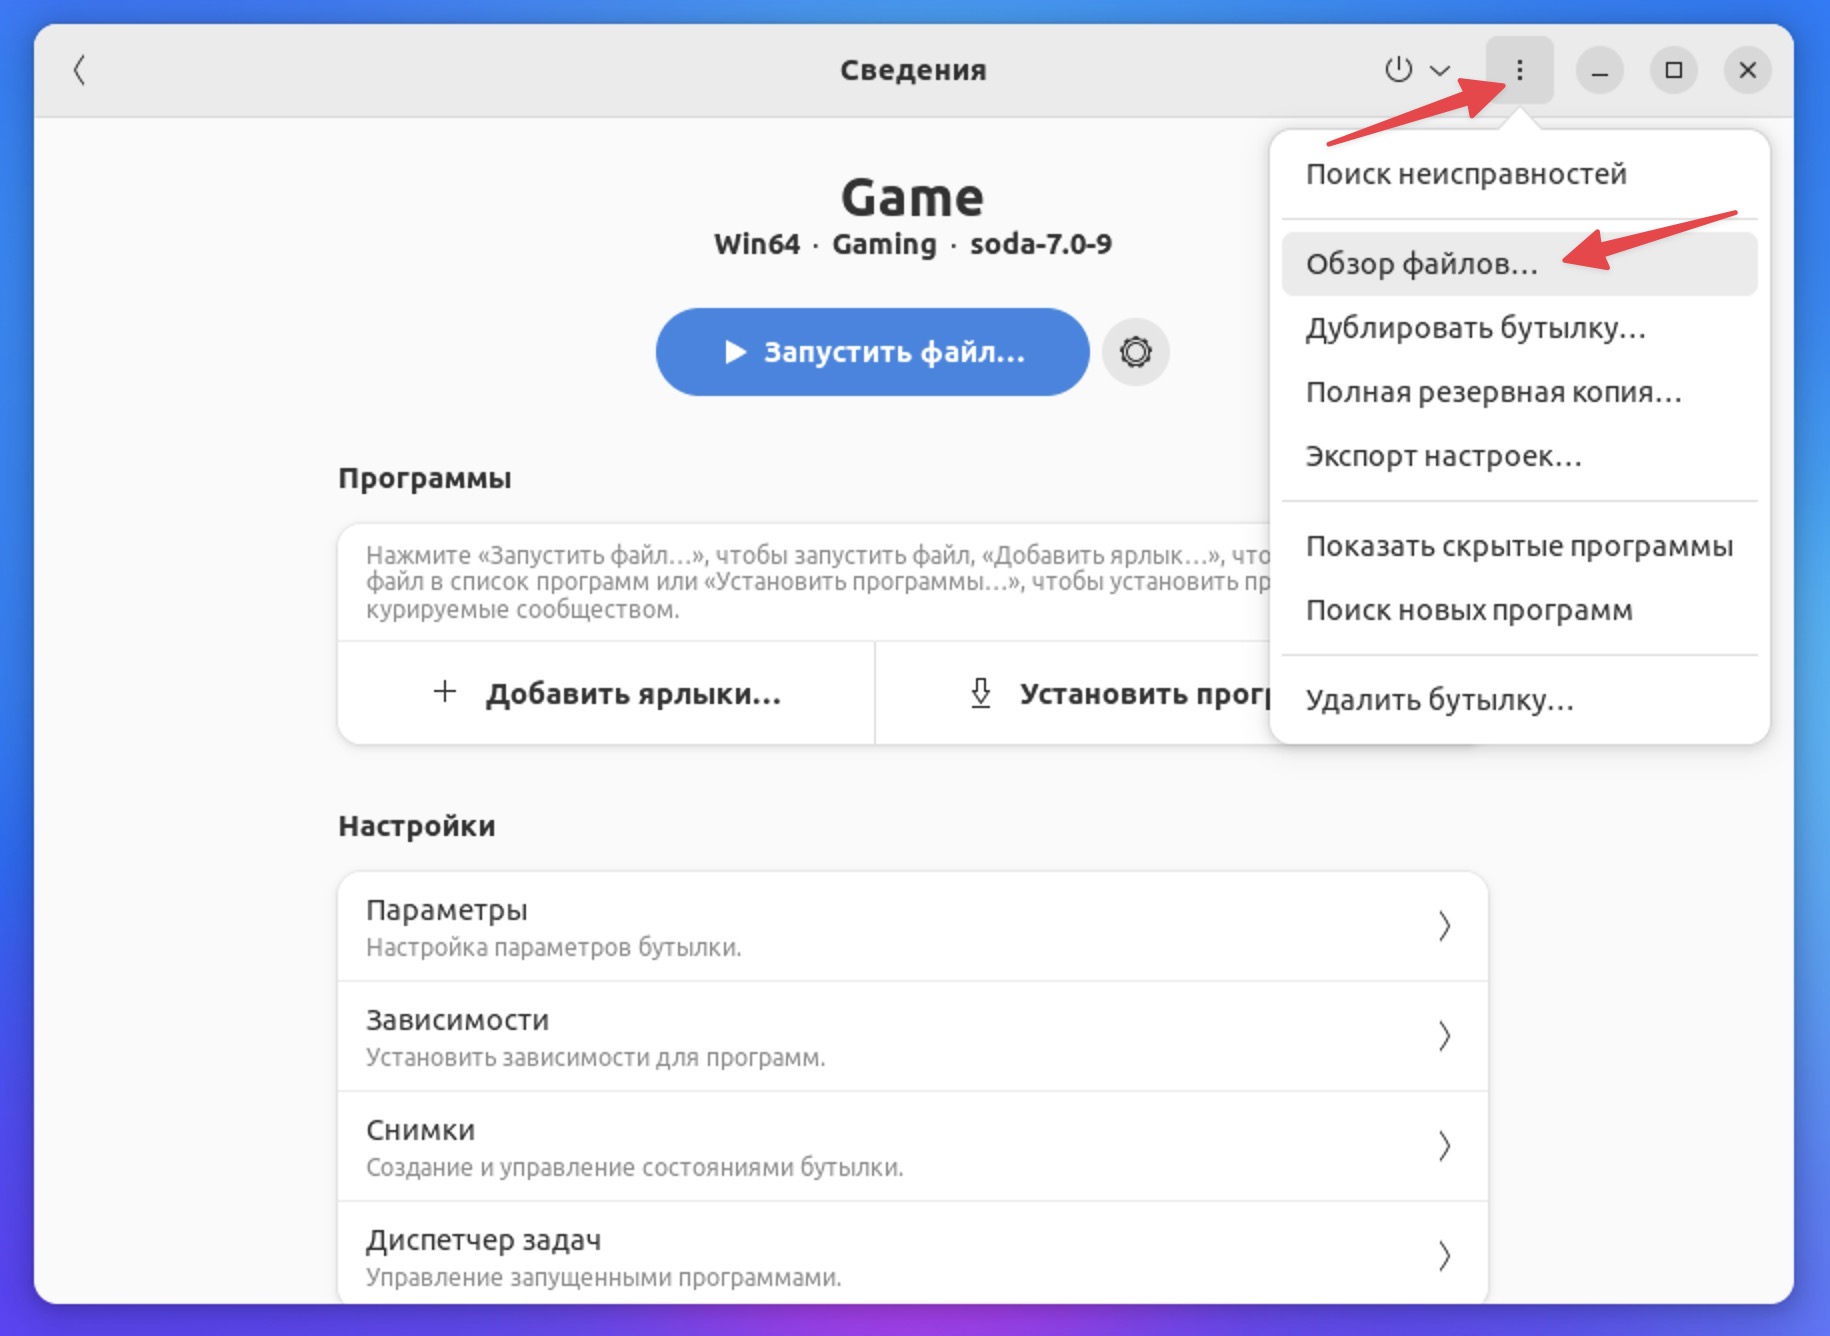This screenshot has width=1830, height=1336.
Task: Click the Программы section heading
Action: click(425, 478)
